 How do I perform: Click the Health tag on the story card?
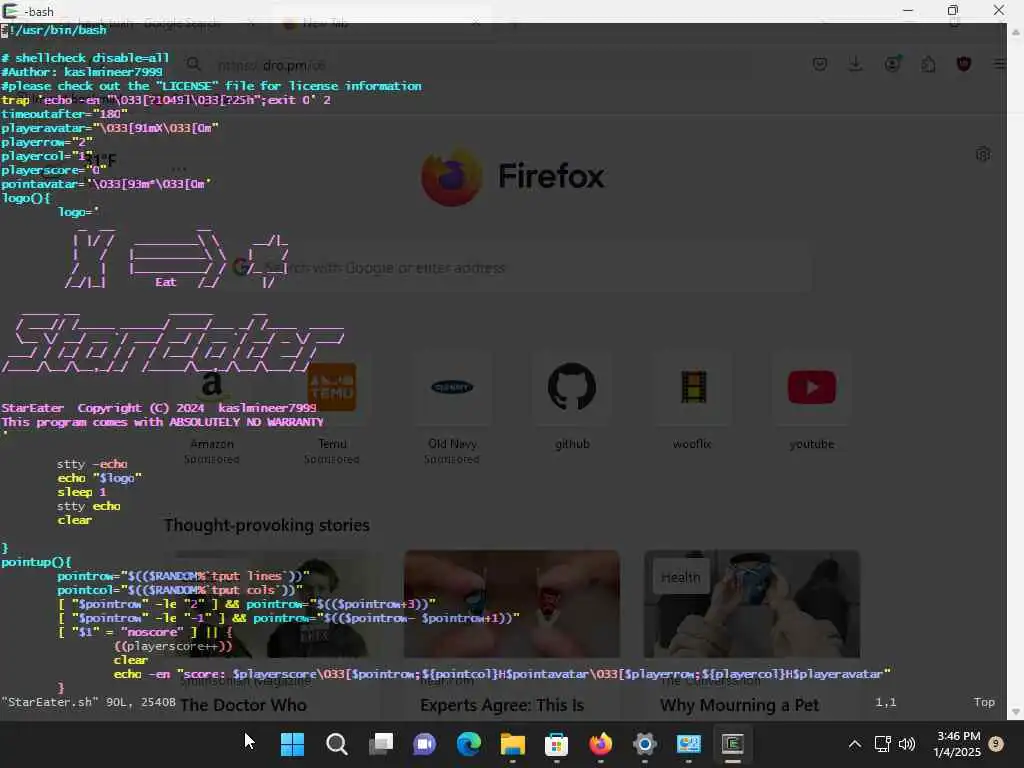(680, 577)
